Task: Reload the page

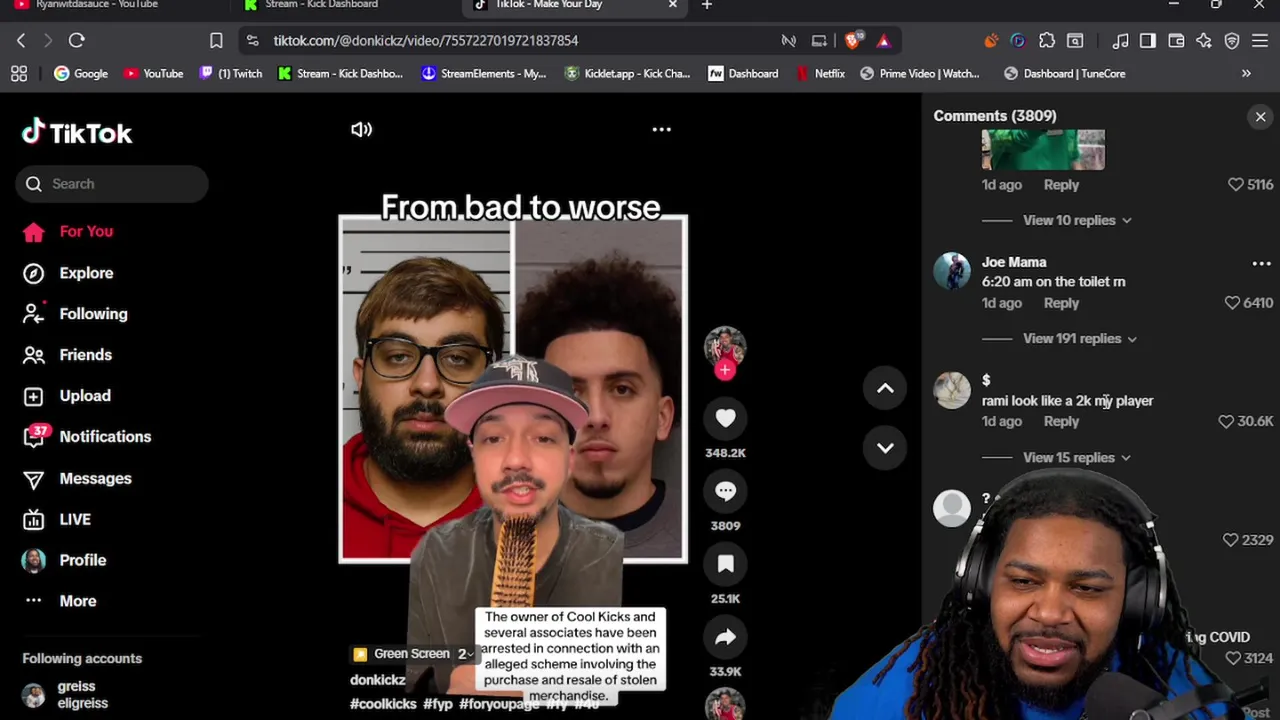Action: click(x=76, y=40)
